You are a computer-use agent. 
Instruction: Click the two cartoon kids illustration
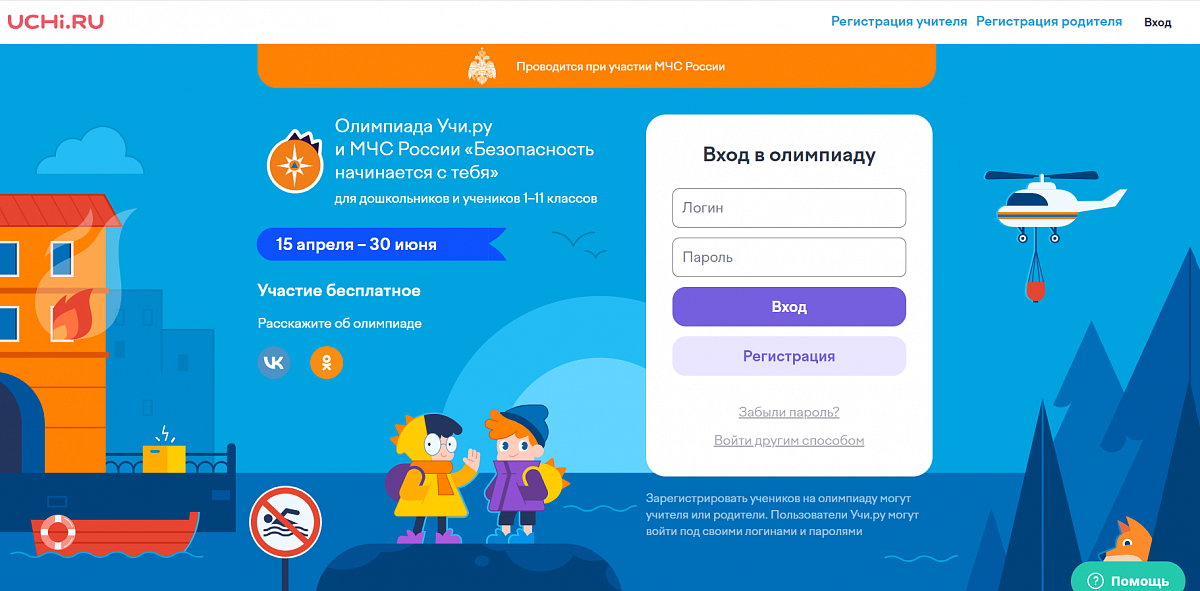pos(477,475)
